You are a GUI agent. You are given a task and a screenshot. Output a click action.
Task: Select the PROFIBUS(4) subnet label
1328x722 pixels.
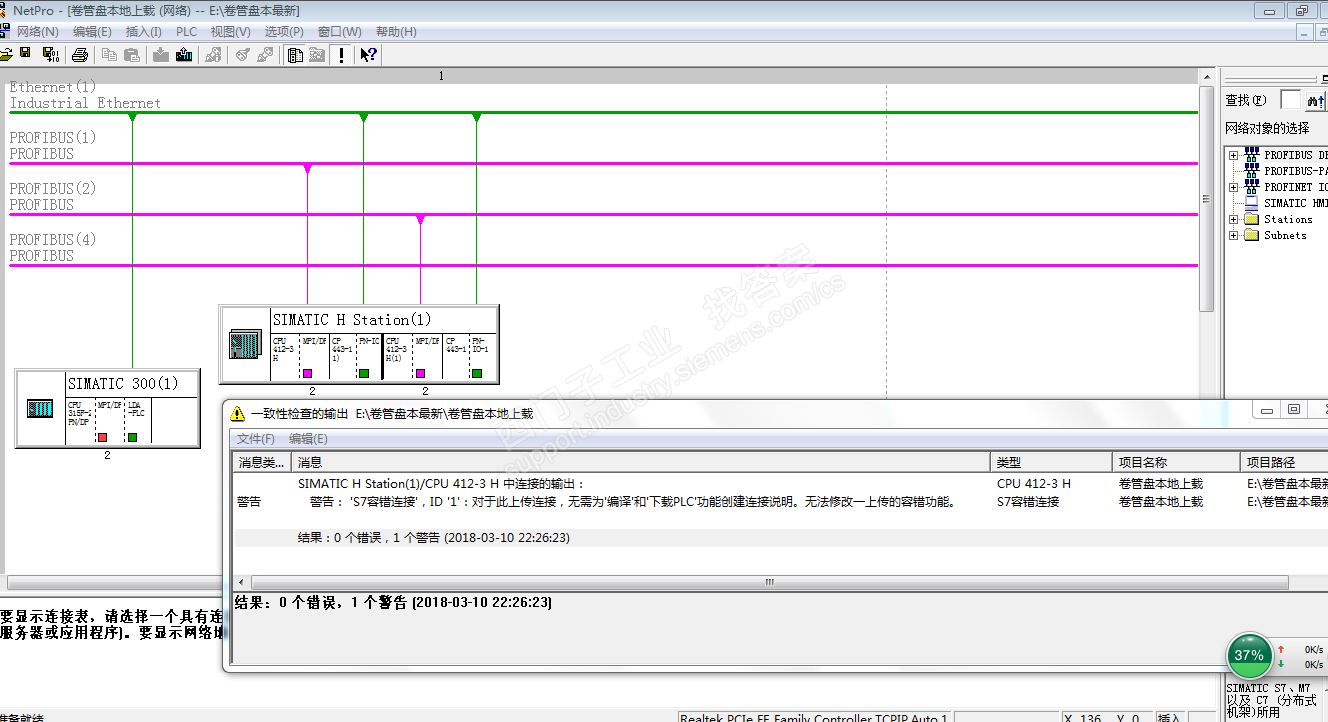point(53,247)
